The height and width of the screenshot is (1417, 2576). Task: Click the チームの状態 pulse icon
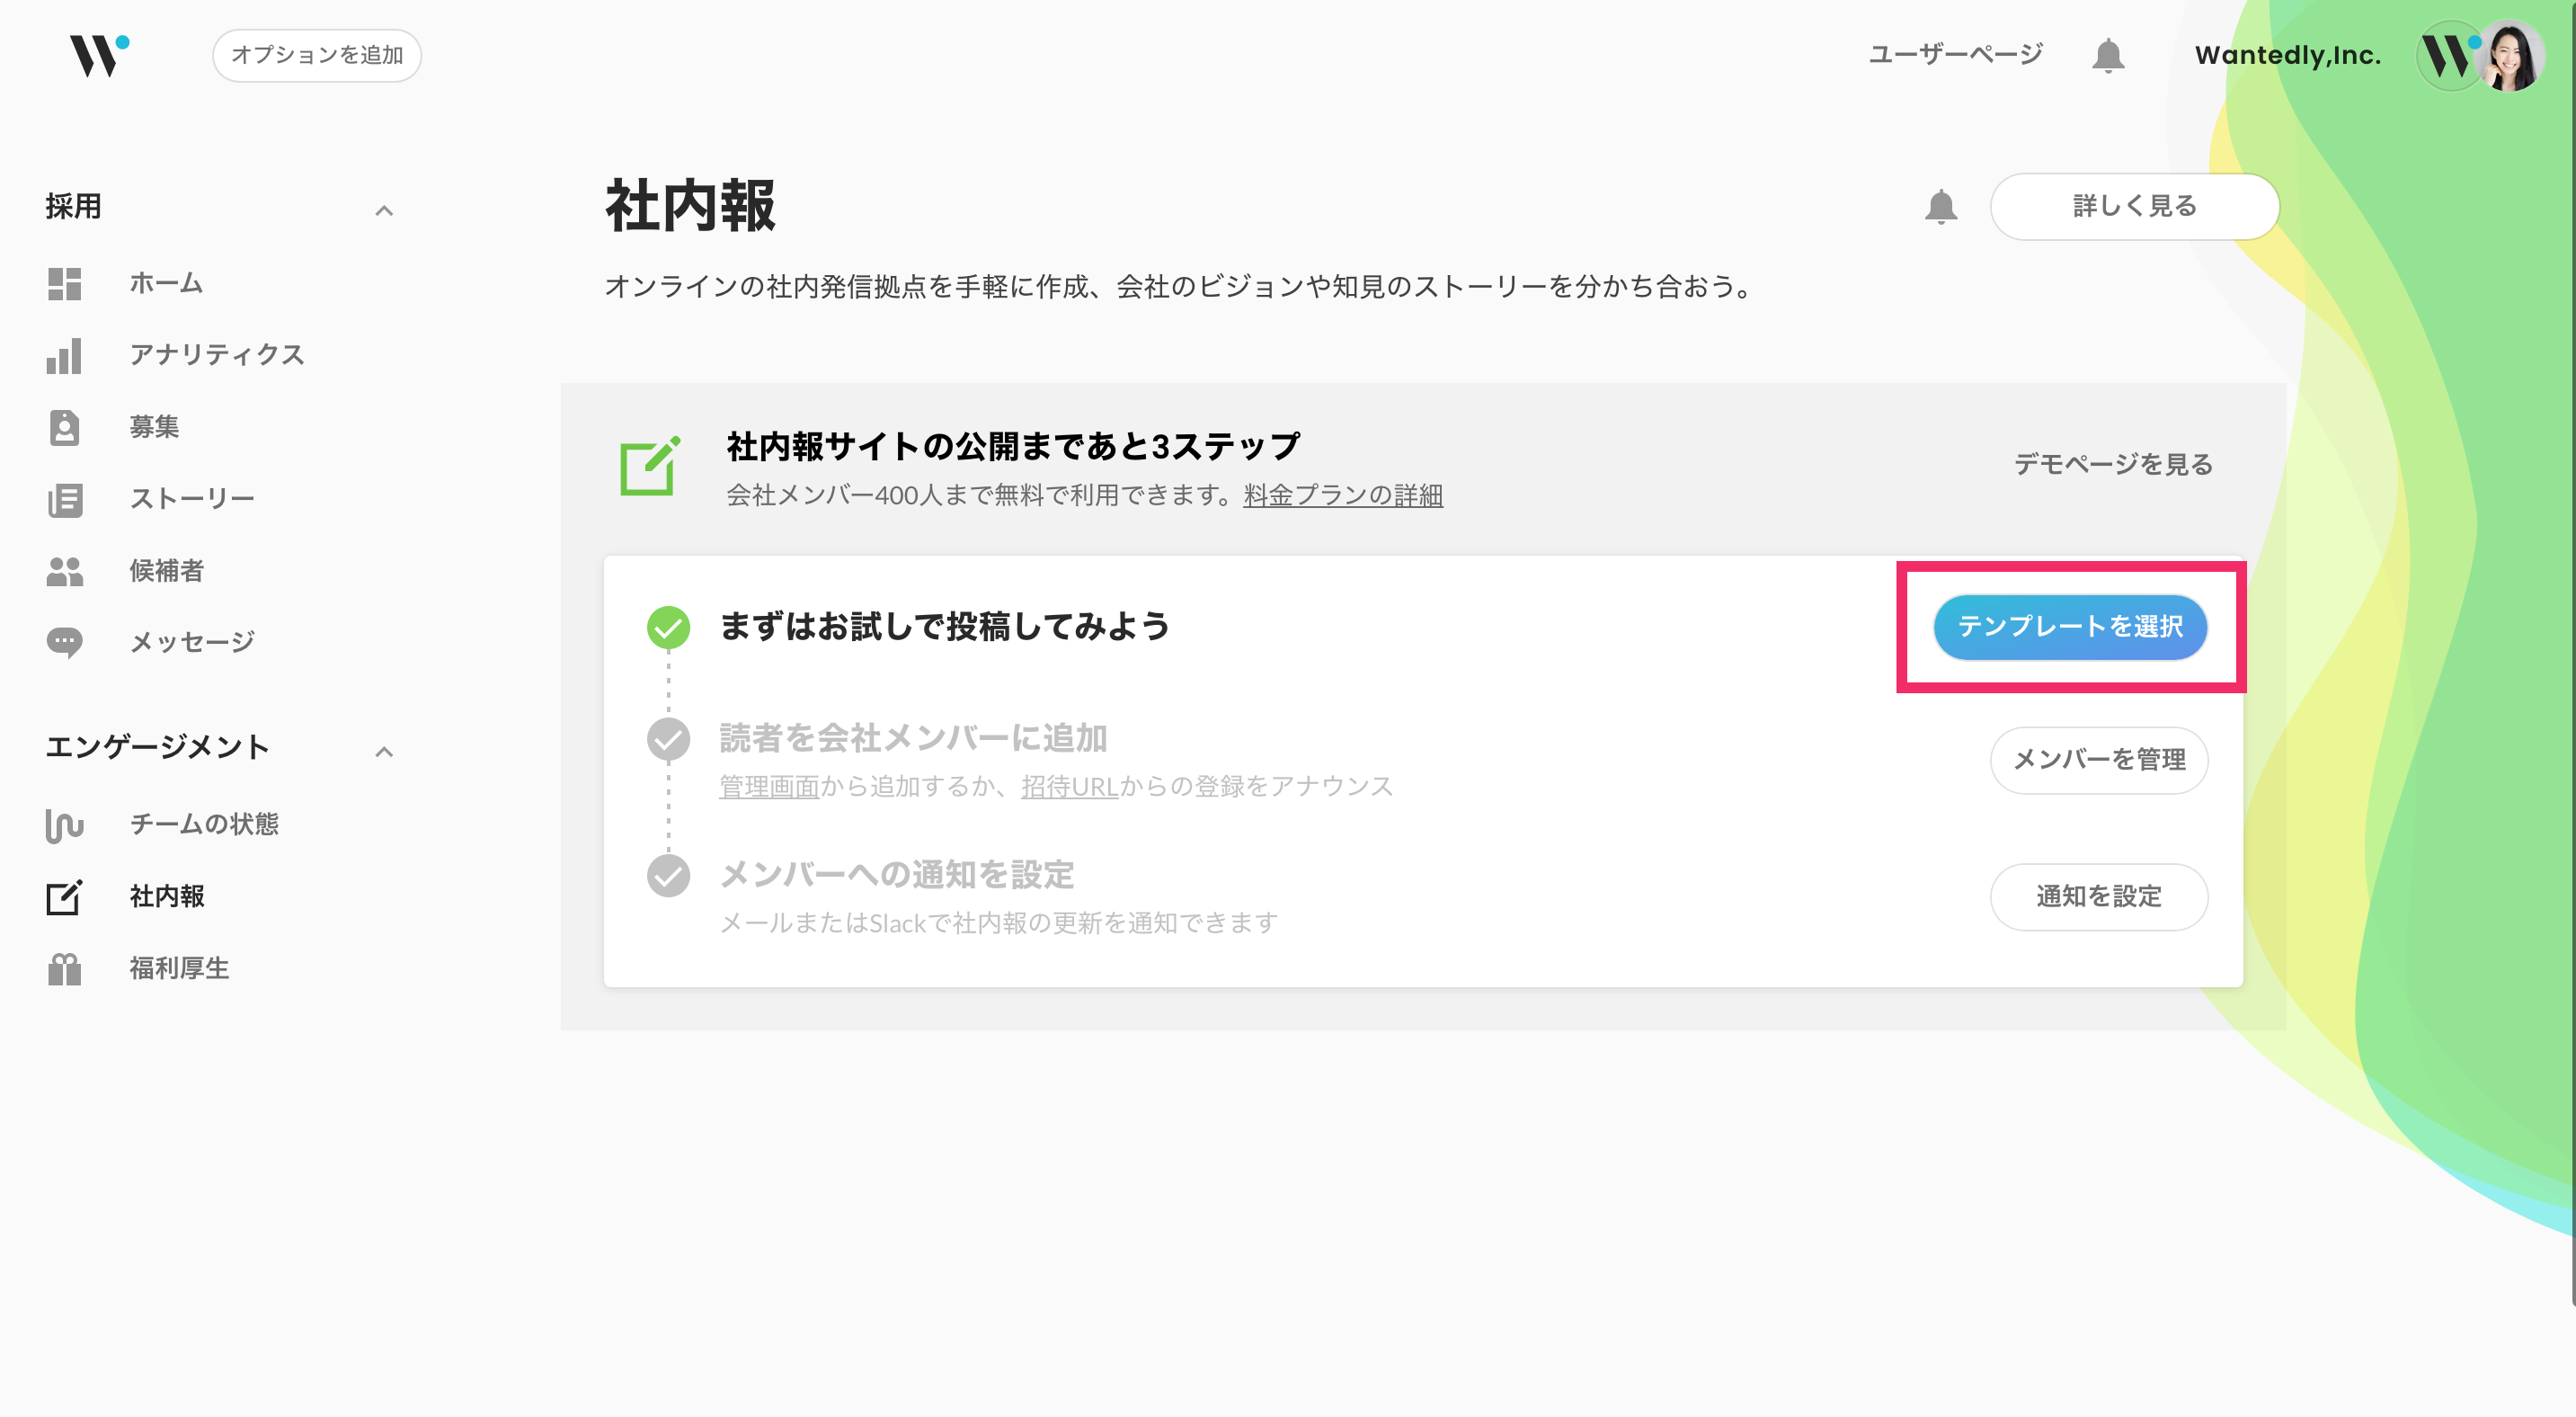(x=64, y=825)
